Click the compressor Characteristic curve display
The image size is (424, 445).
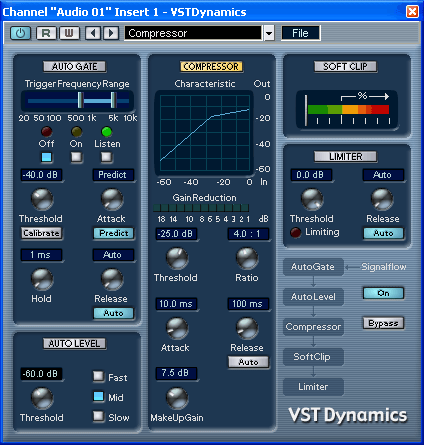click(205, 133)
